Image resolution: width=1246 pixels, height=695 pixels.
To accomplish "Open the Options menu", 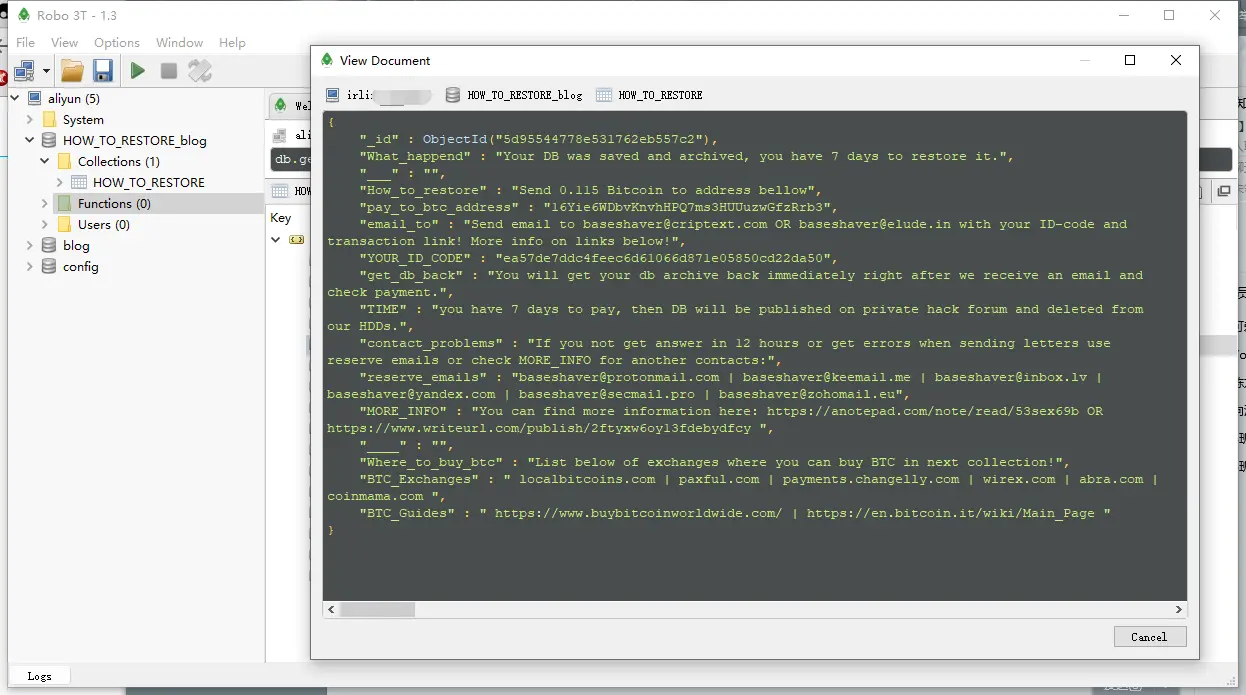I will [117, 42].
